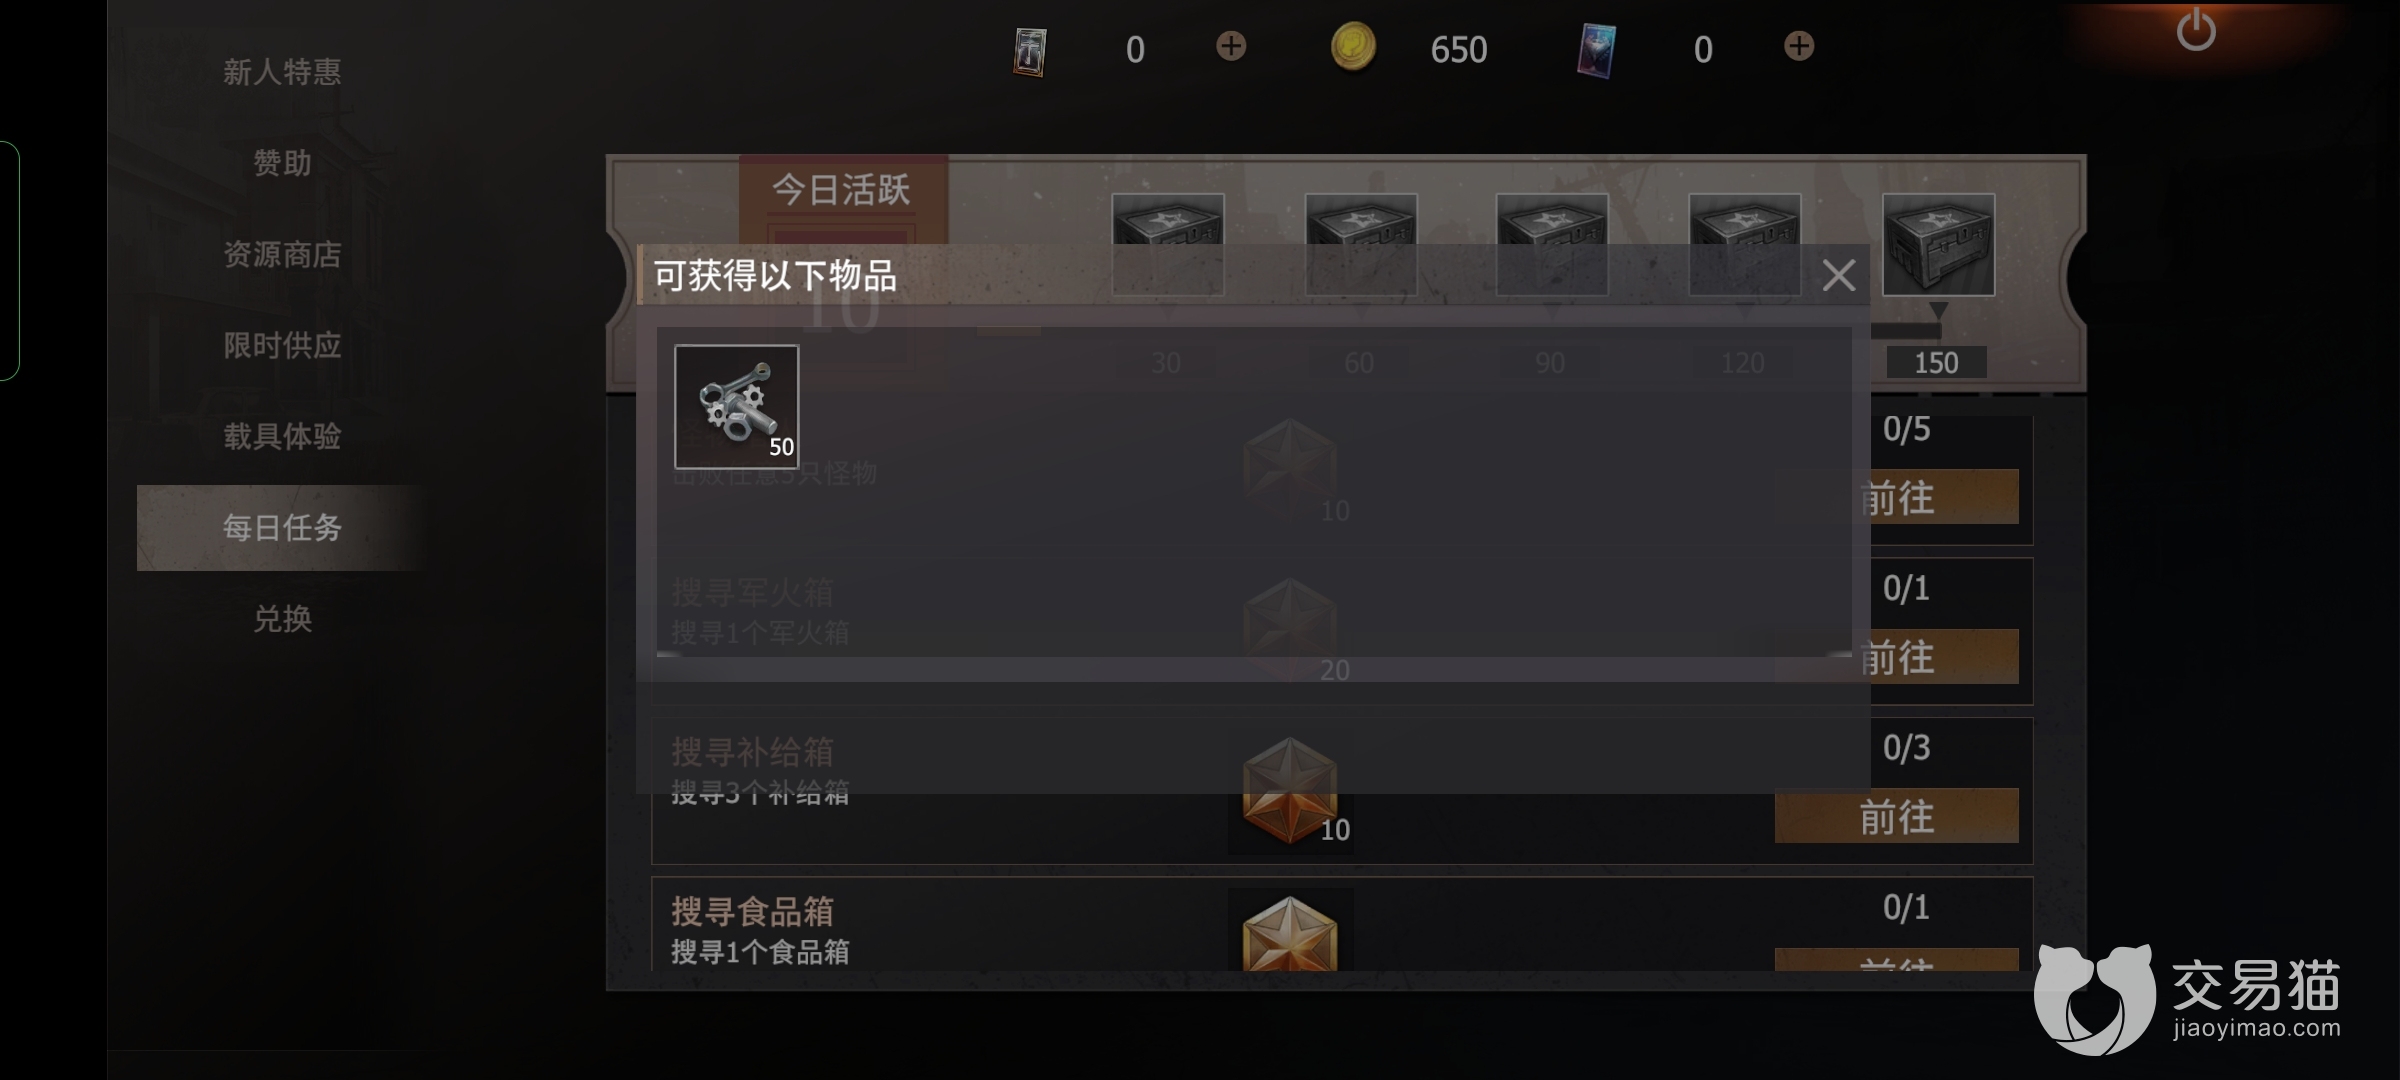
Task: Click the power icon at top right
Action: (2196, 30)
